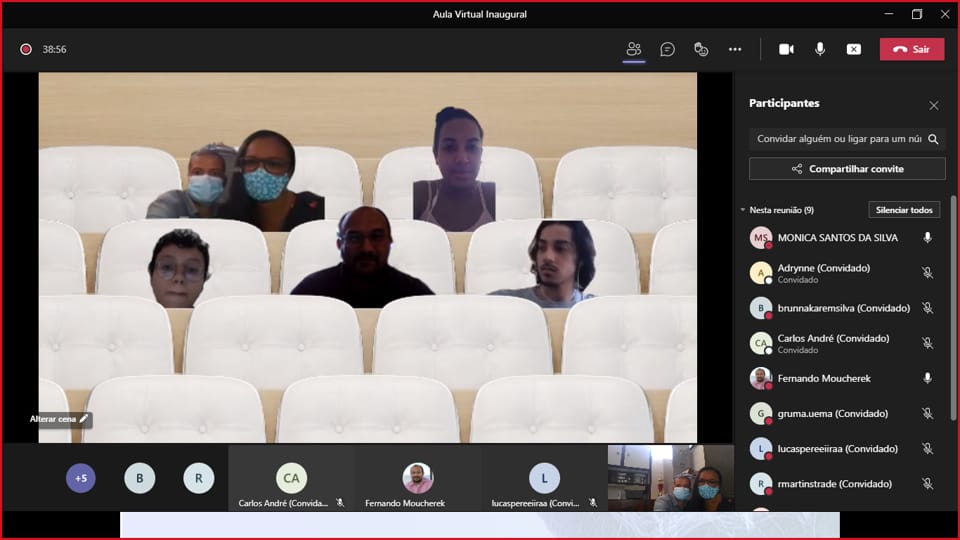
Task: Toggle MONICA SANTOS DA SILVA microphone icon
Action: click(928, 238)
